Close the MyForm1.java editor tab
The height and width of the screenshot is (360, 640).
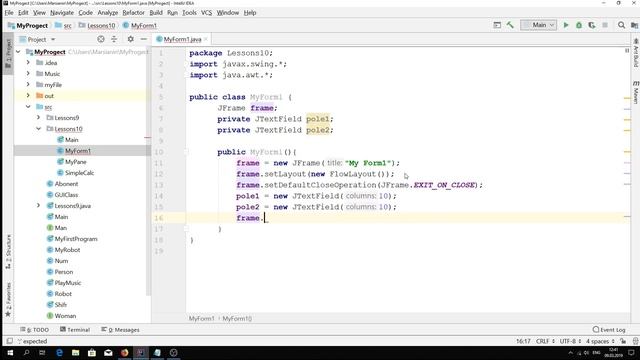click(206, 39)
